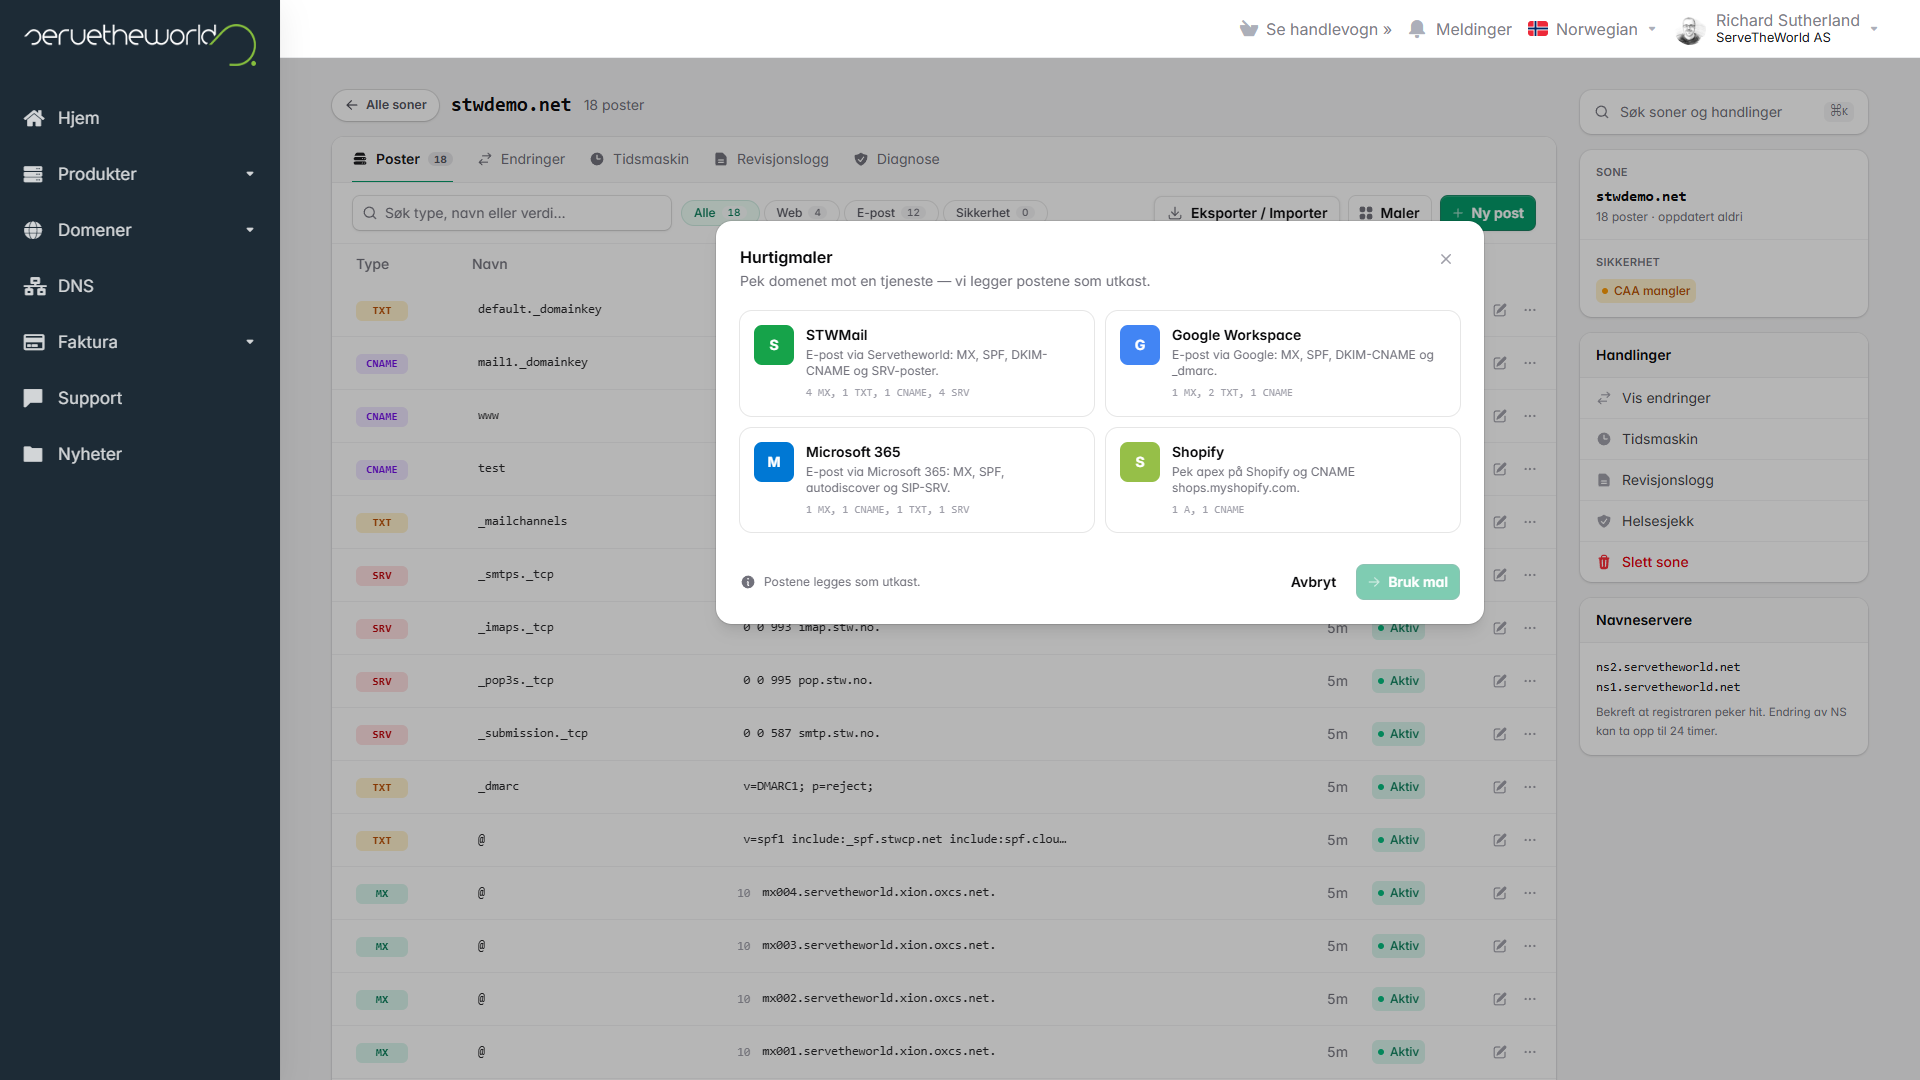Viewport: 1920px width, 1080px height.
Task: Switch to the Poster tab
Action: point(402,159)
